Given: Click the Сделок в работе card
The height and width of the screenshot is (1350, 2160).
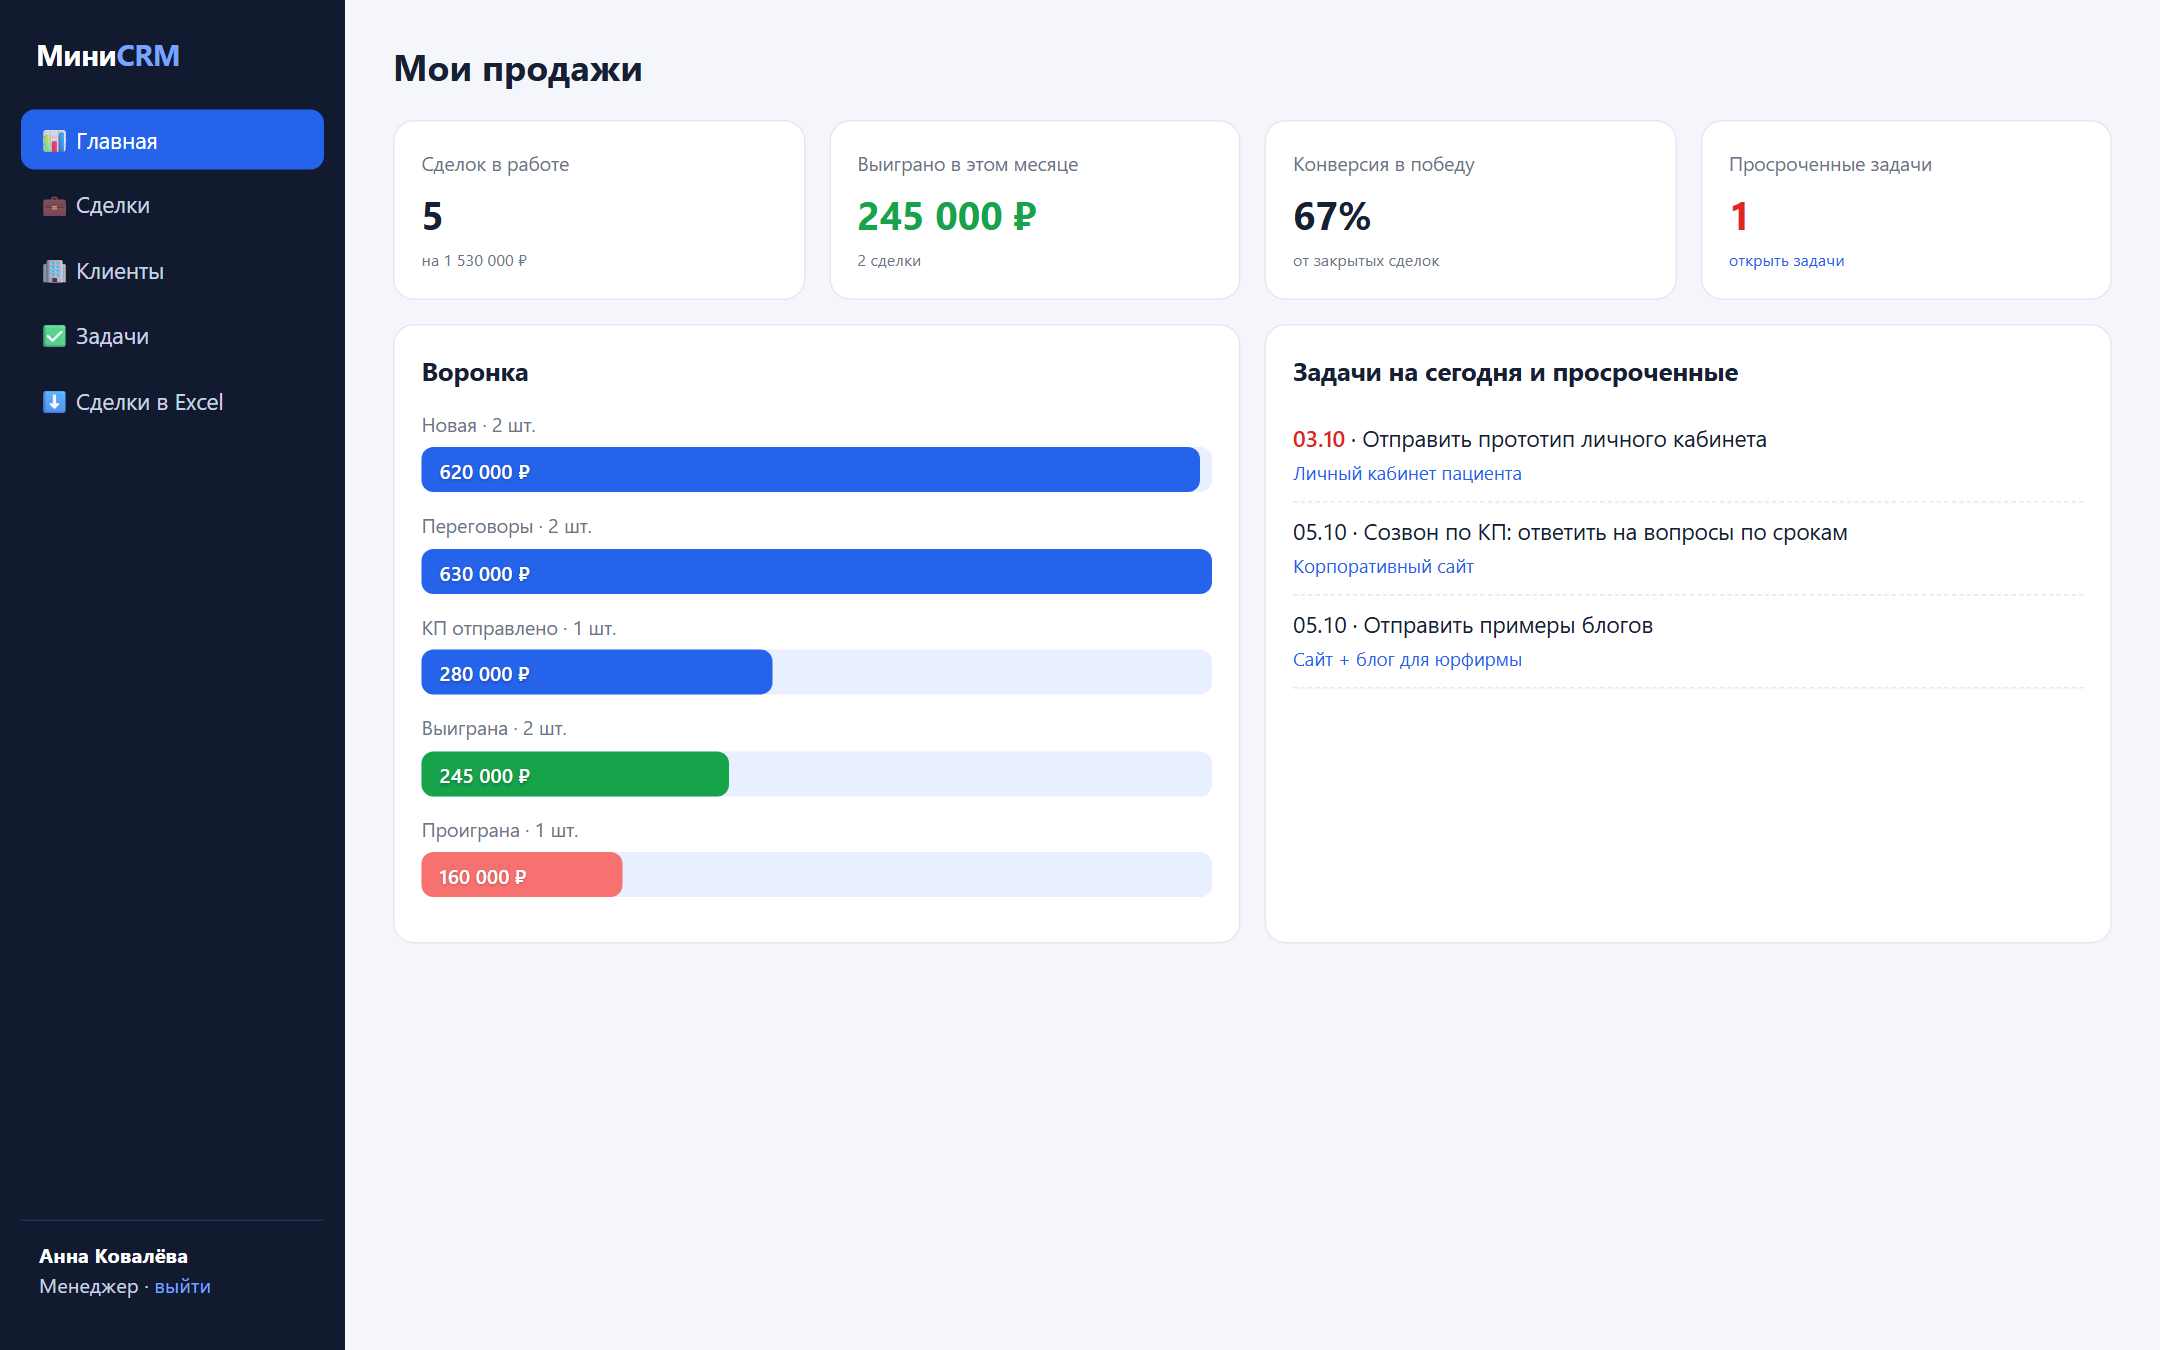Looking at the screenshot, I should click(599, 210).
